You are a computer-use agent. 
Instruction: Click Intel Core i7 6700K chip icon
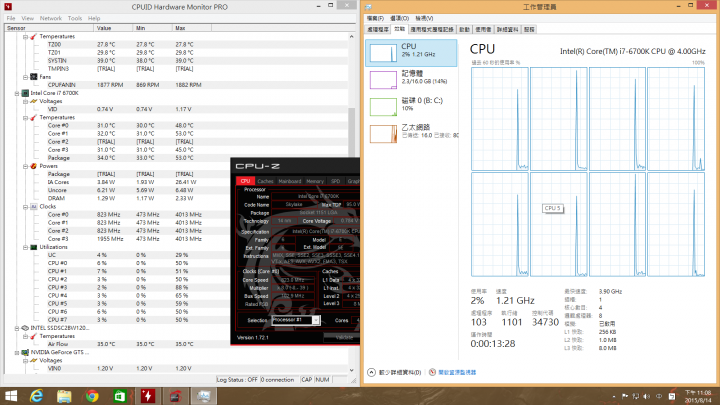(x=25, y=93)
